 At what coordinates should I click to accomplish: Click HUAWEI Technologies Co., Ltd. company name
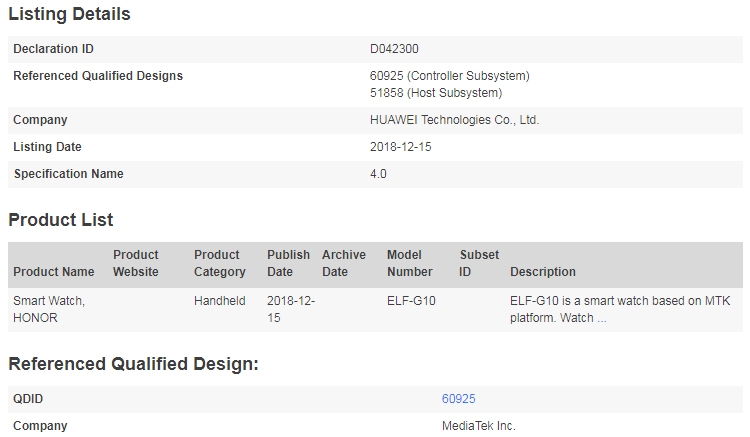tap(454, 120)
